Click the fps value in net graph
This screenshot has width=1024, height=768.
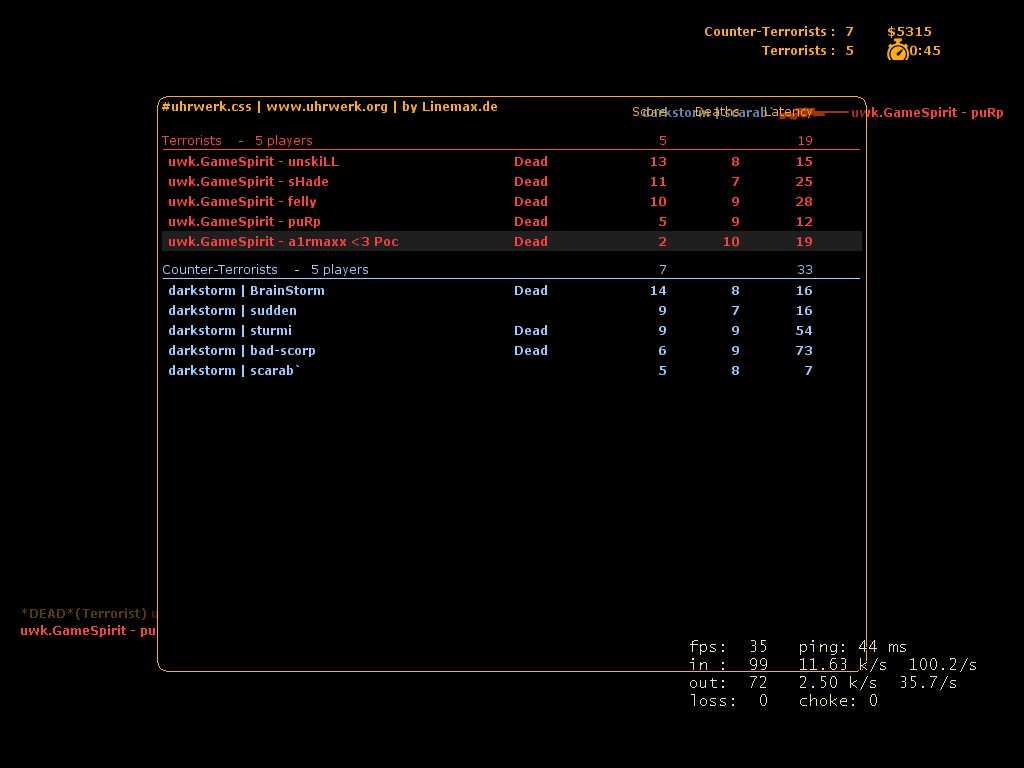tap(757, 647)
